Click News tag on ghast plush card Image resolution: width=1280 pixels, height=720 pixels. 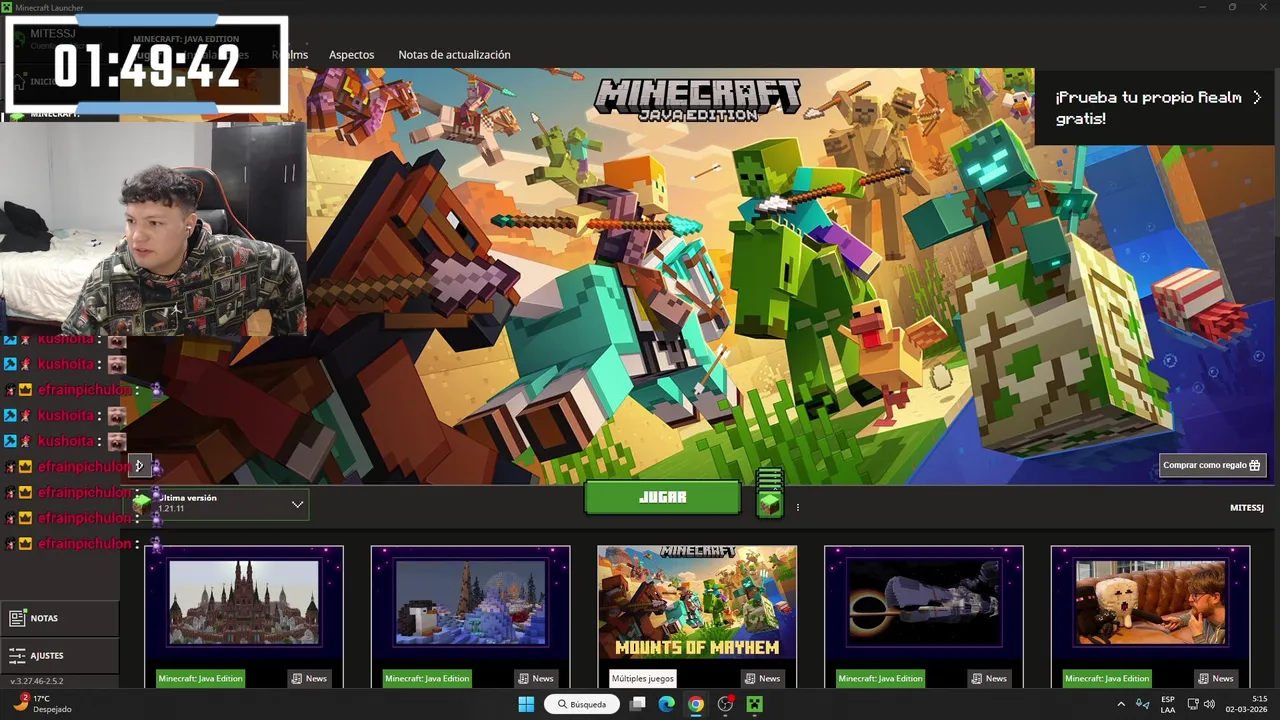click(x=1216, y=678)
